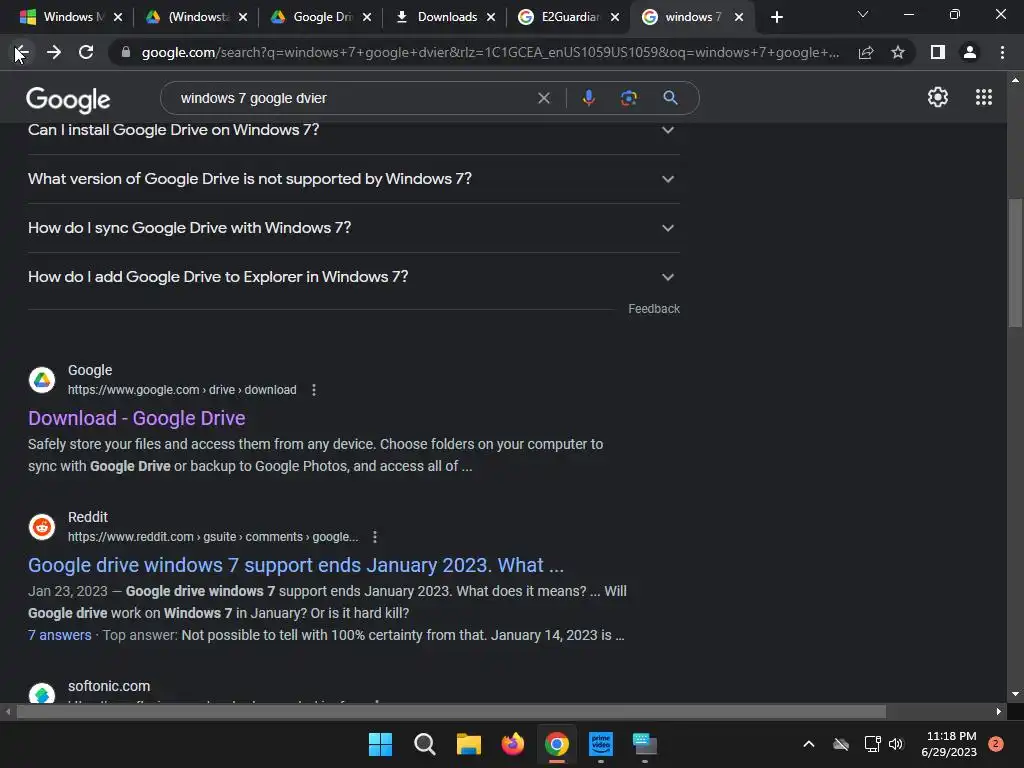Close the E2Guardian tab

[x=615, y=17]
